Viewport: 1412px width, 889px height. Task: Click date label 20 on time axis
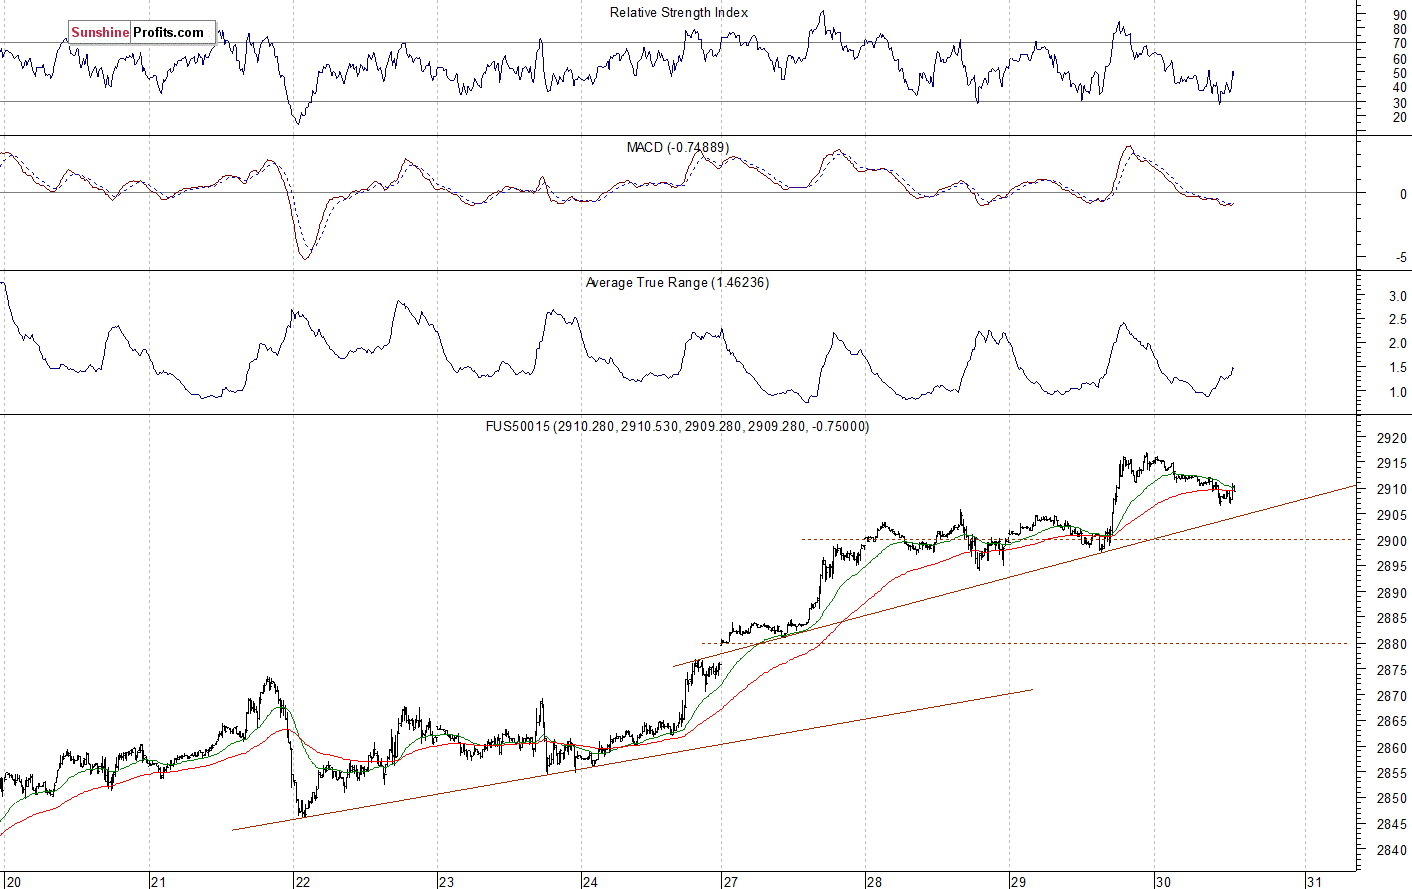pyautogui.click(x=12, y=882)
